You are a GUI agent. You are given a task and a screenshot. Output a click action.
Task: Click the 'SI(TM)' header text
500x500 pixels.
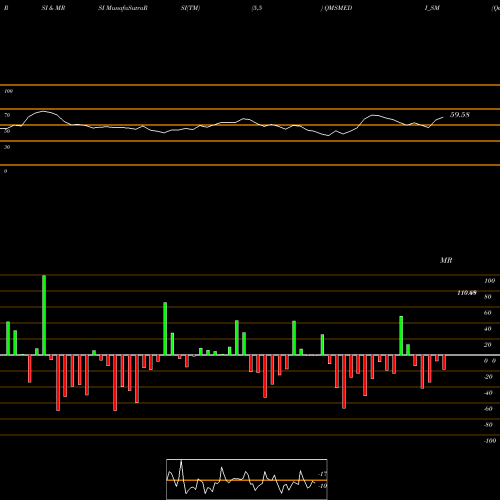click(190, 8)
